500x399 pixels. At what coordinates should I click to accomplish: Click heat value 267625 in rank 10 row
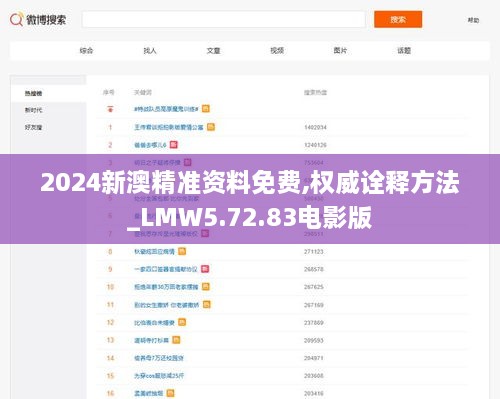click(x=314, y=287)
